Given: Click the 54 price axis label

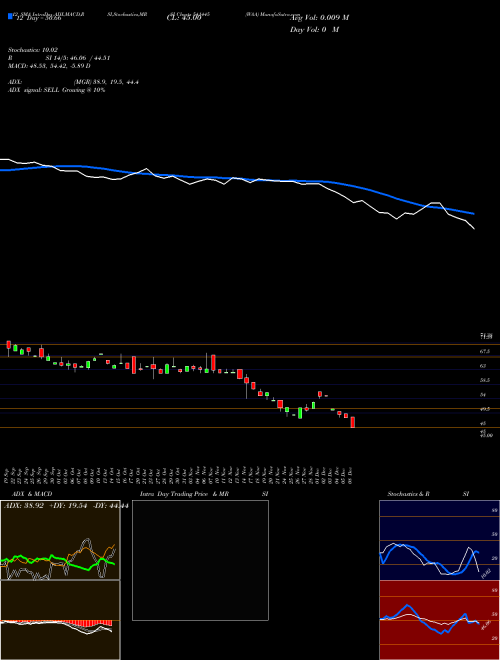Looking at the screenshot, I should coord(484,395).
